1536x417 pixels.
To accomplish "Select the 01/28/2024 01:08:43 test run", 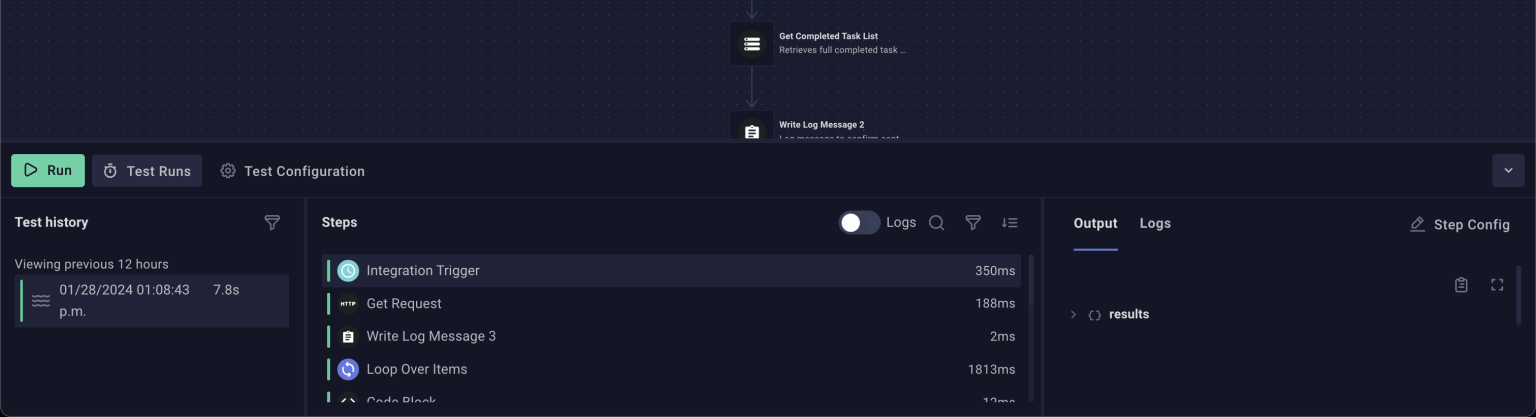I will [x=154, y=300].
